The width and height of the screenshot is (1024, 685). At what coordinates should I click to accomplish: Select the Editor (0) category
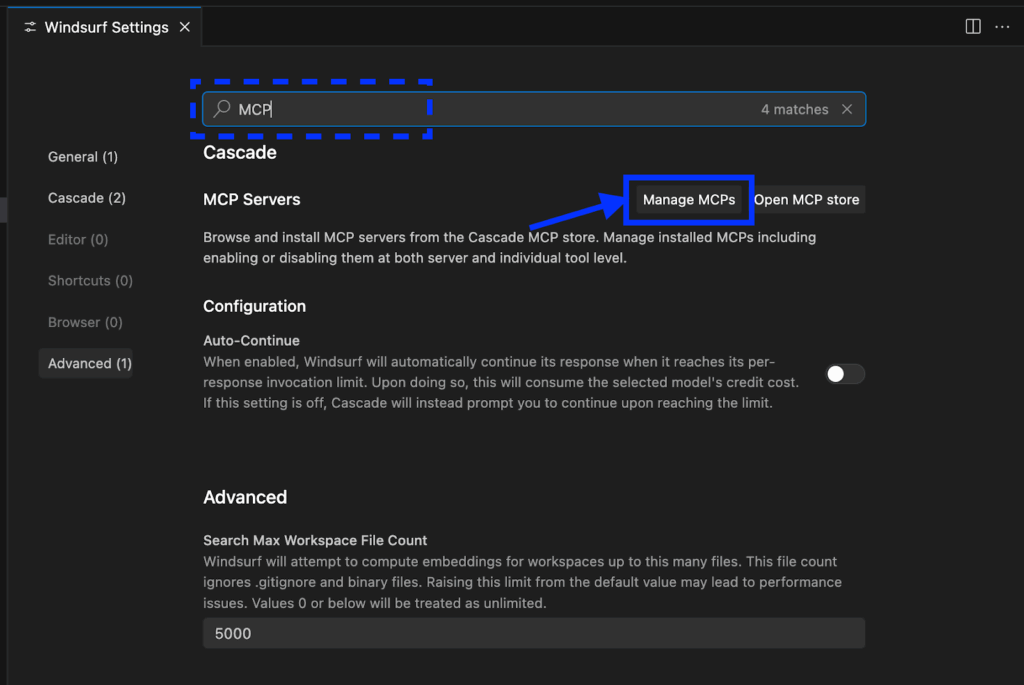coord(78,240)
